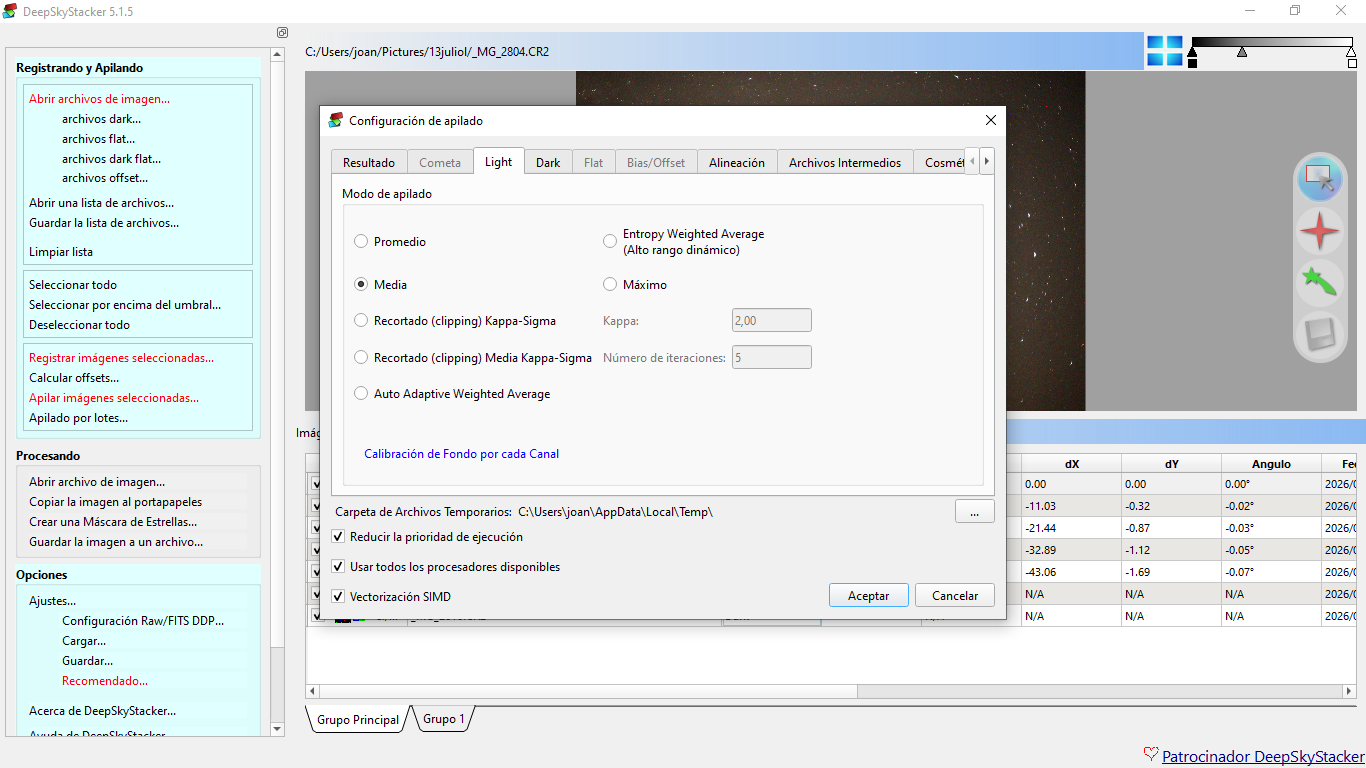
Task: Click the dX column header
Action: [x=1071, y=464]
